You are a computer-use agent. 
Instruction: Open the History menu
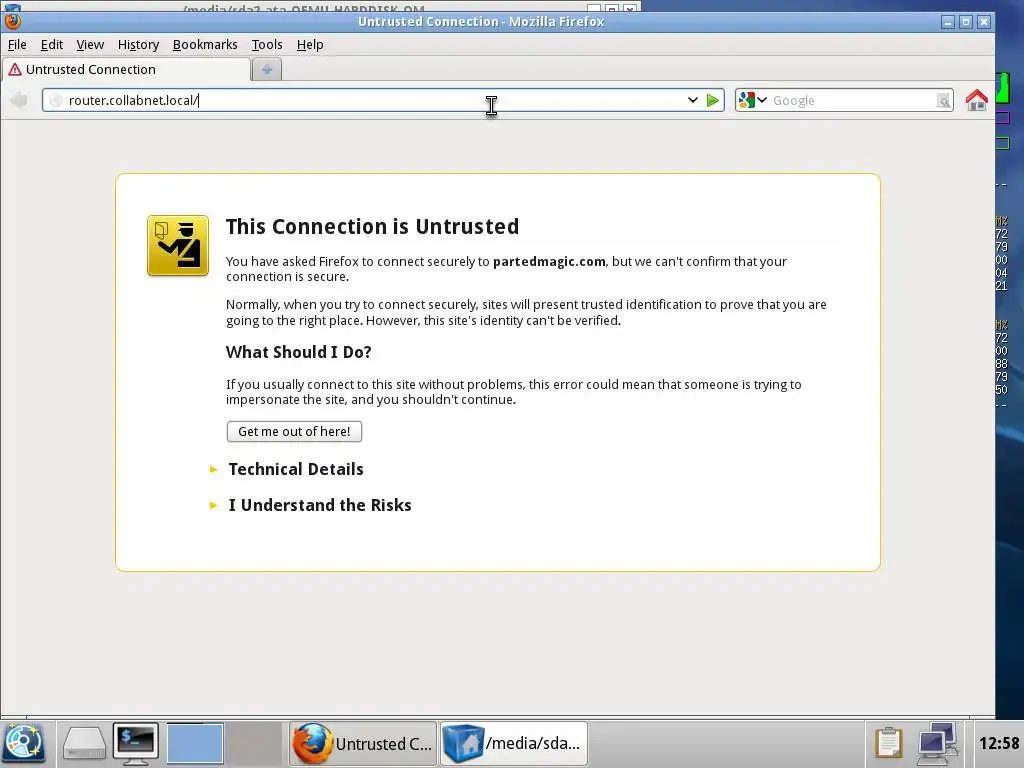pyautogui.click(x=138, y=44)
